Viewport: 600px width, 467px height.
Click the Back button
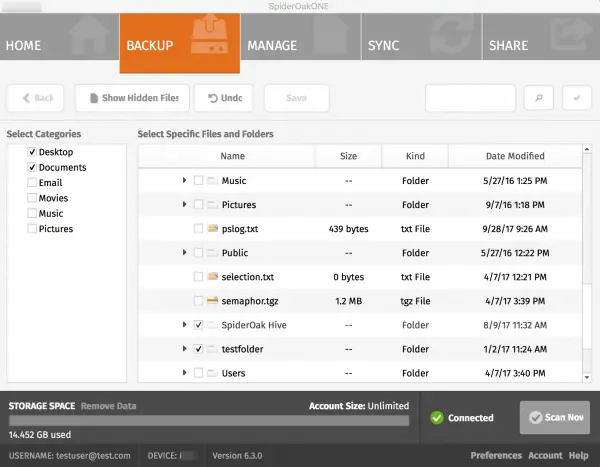click(x=35, y=98)
